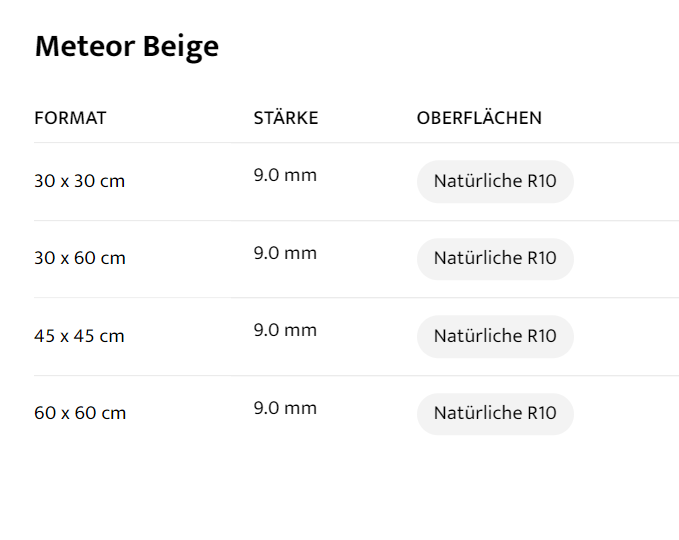Screen dimensions: 679x540
Task: Select Natürliche R10 for 30 x 60 cm
Action: 495,258
